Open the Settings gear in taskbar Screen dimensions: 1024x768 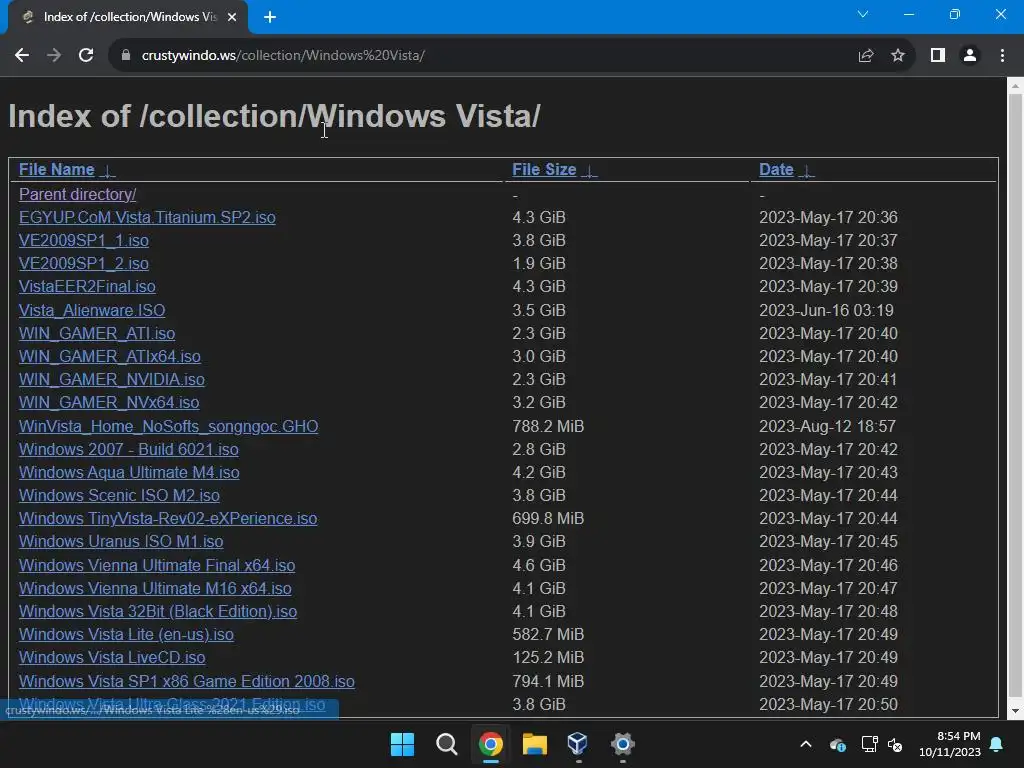(x=622, y=744)
